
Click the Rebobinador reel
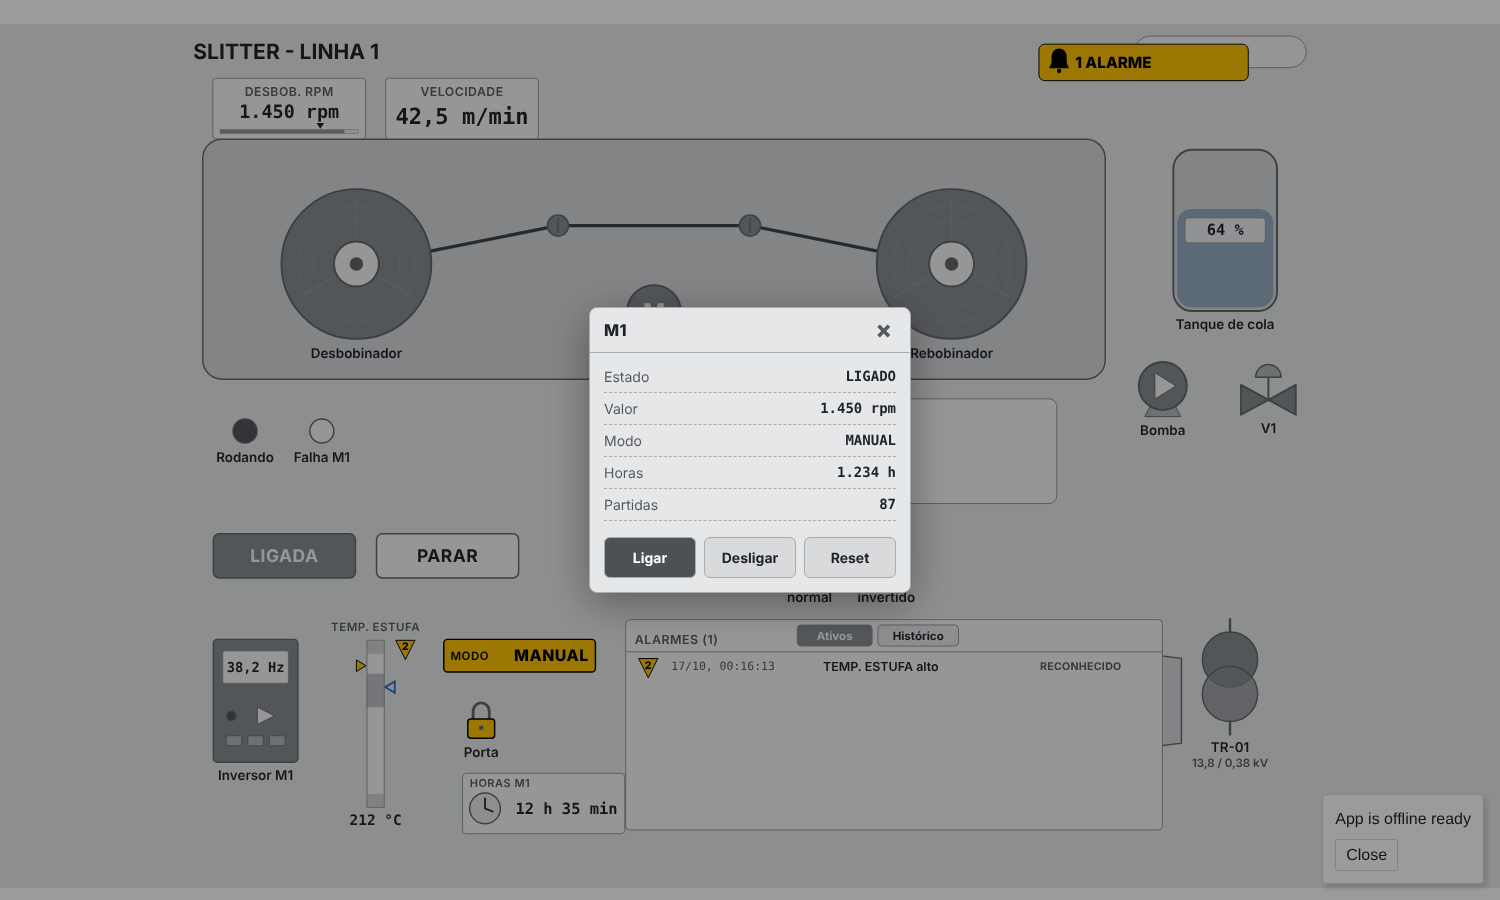(951, 264)
